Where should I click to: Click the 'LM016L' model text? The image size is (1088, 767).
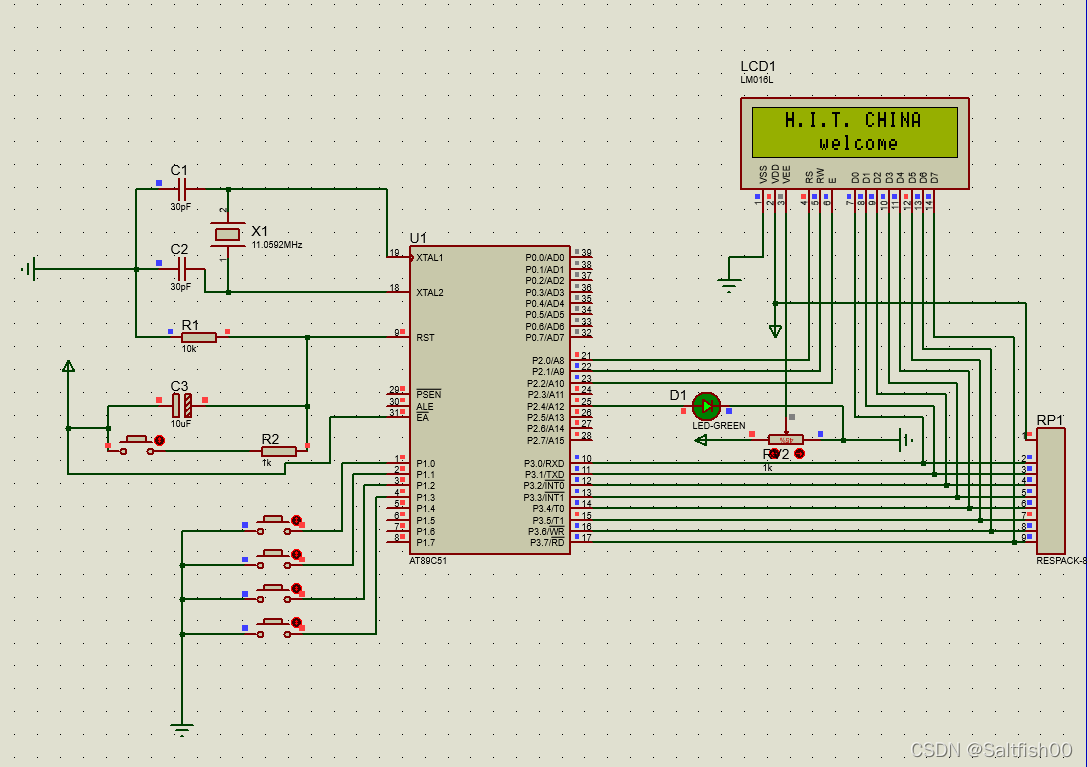[x=756, y=80]
